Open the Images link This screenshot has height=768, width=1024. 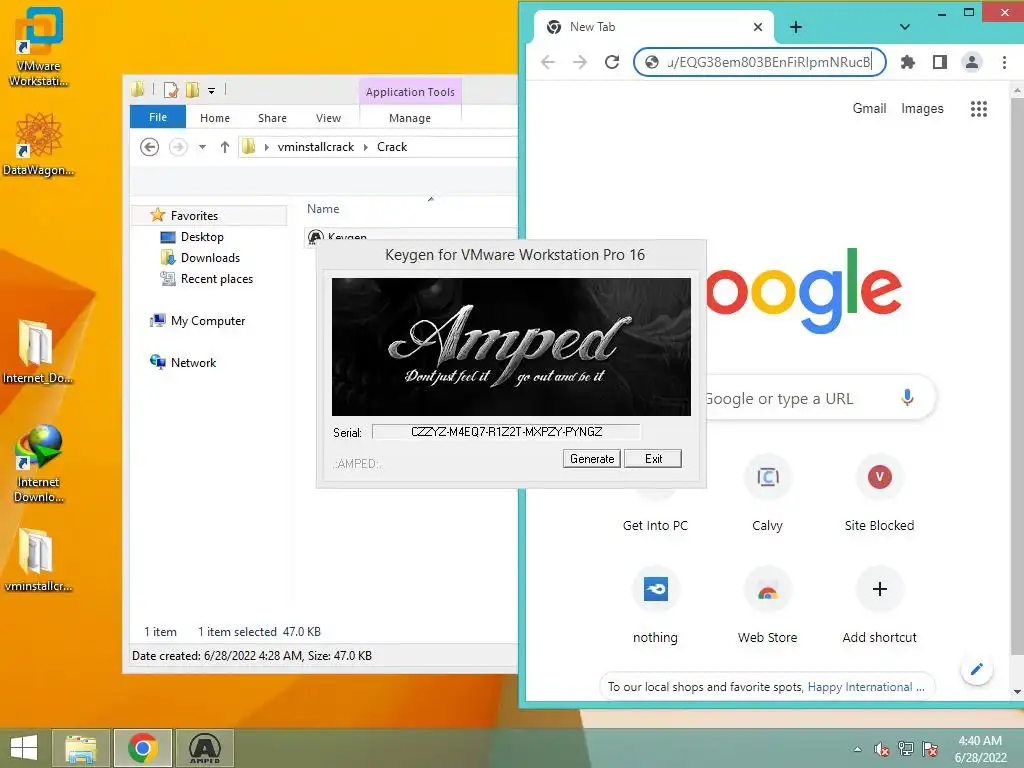(922, 108)
